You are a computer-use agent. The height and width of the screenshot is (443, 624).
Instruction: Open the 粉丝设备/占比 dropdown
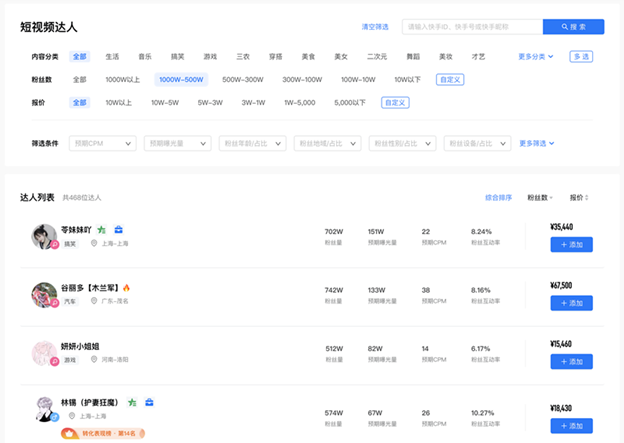click(x=478, y=143)
